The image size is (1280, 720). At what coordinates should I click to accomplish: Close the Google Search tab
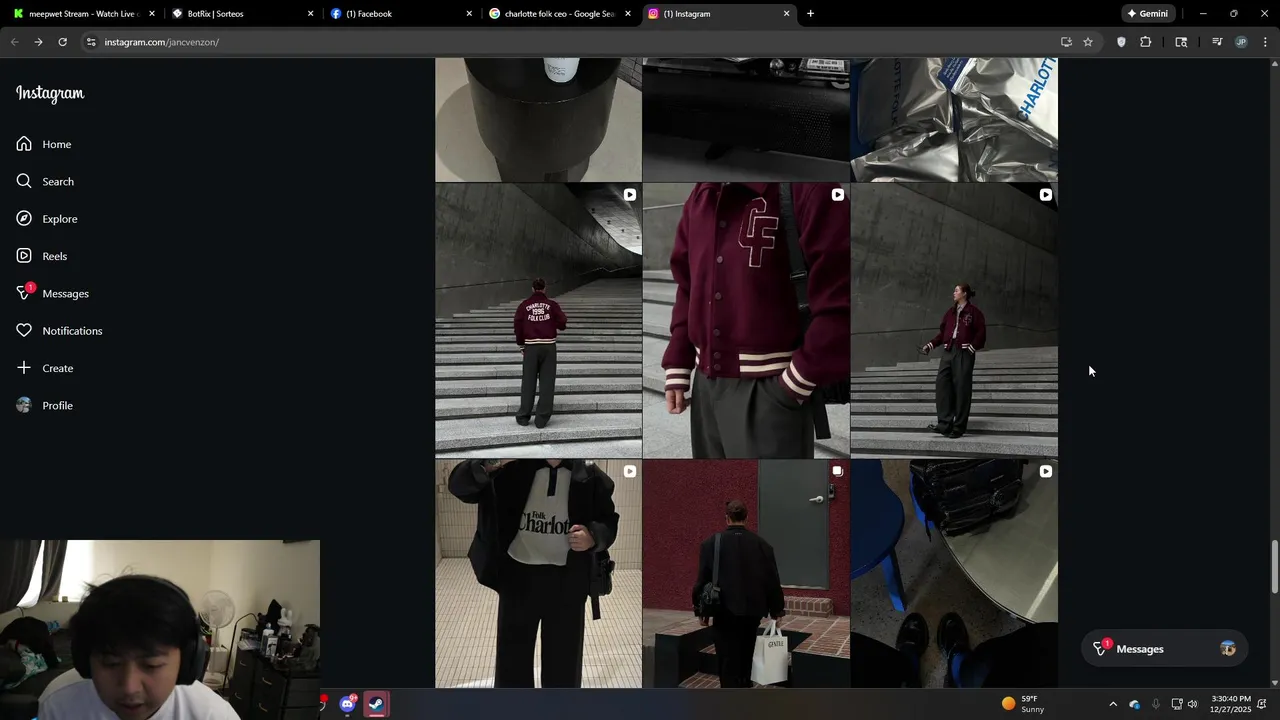coord(628,14)
